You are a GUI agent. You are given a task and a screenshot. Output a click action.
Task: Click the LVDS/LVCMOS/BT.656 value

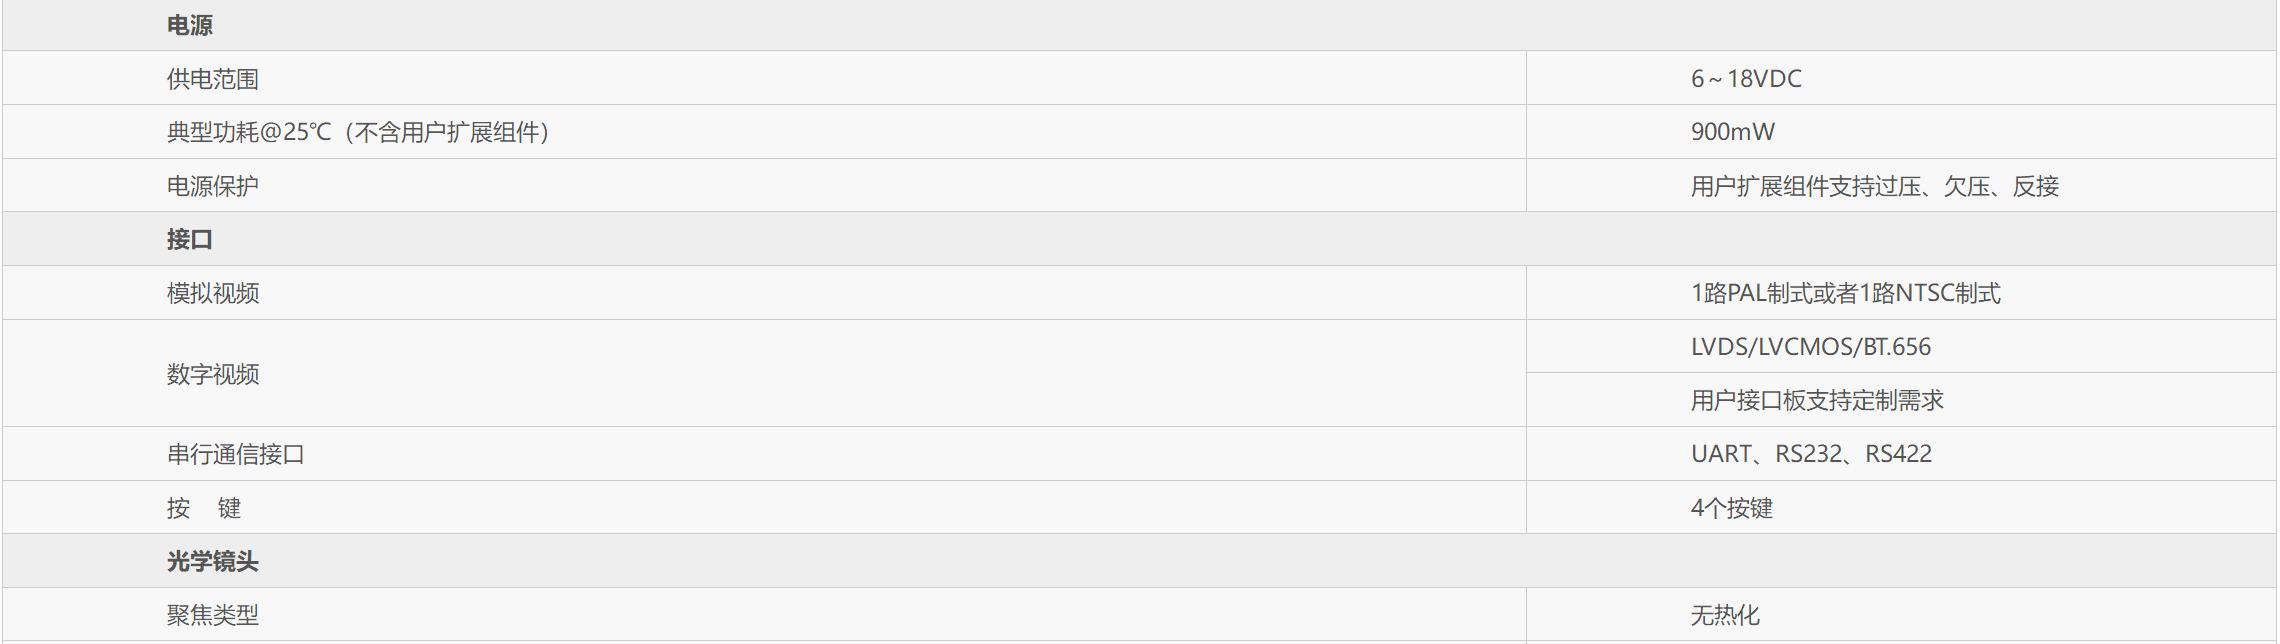[x=1810, y=347]
